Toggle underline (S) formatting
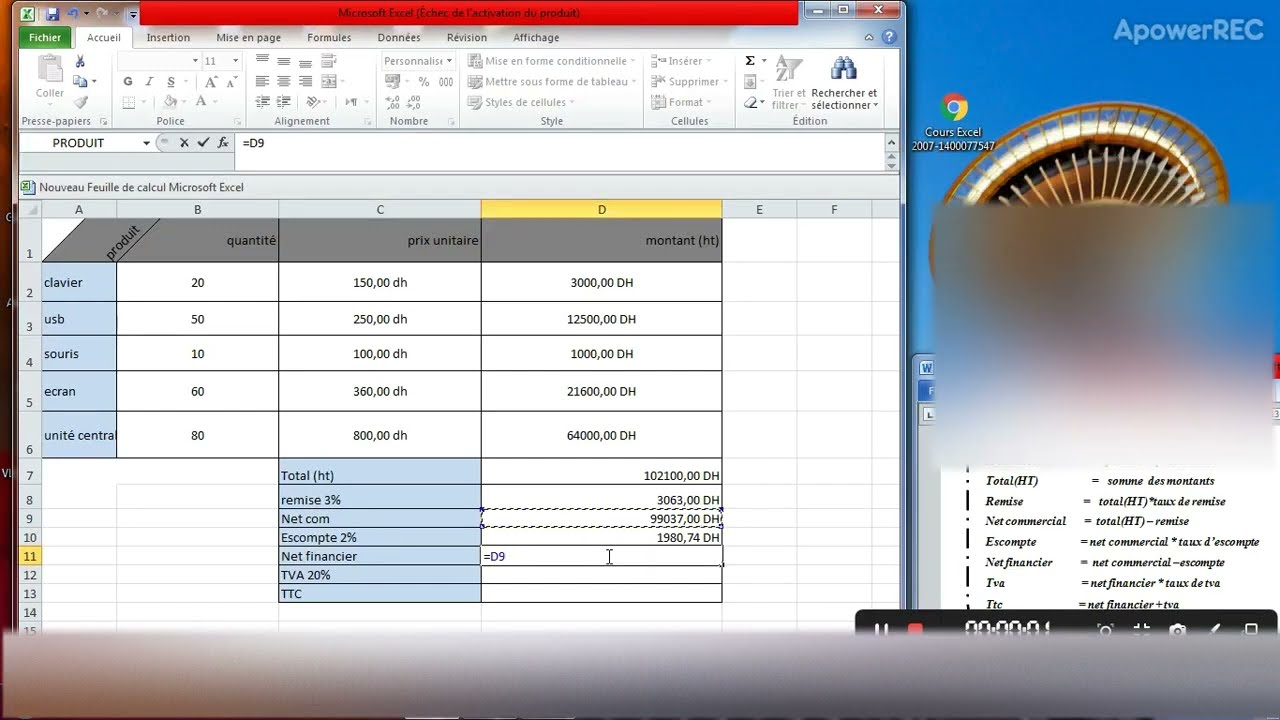This screenshot has height=720, width=1280. (171, 82)
